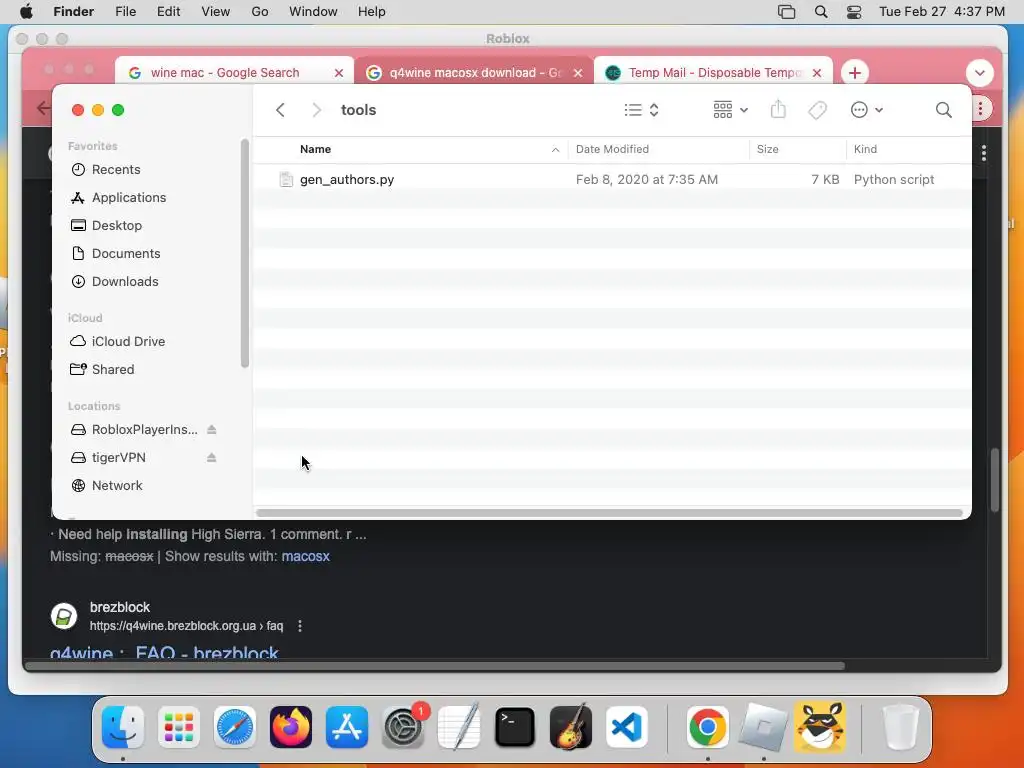Screen dimensions: 1024x768
Task: Click the macosx link in search results
Action: point(306,556)
